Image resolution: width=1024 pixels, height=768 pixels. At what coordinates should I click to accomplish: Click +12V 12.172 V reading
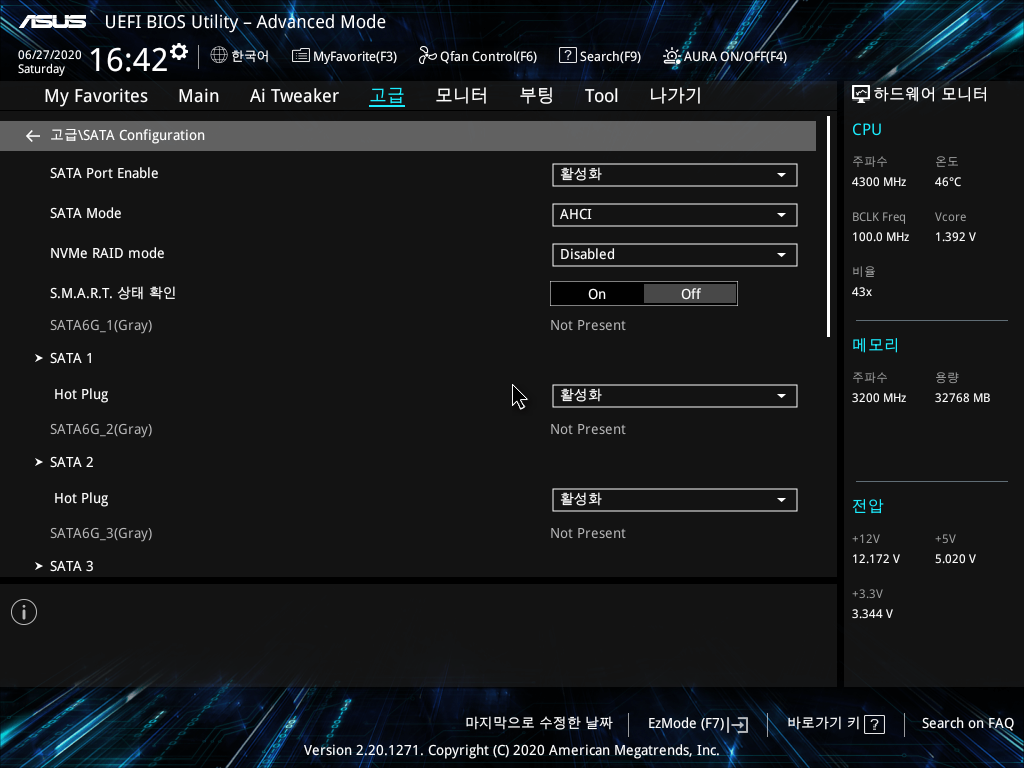876,559
